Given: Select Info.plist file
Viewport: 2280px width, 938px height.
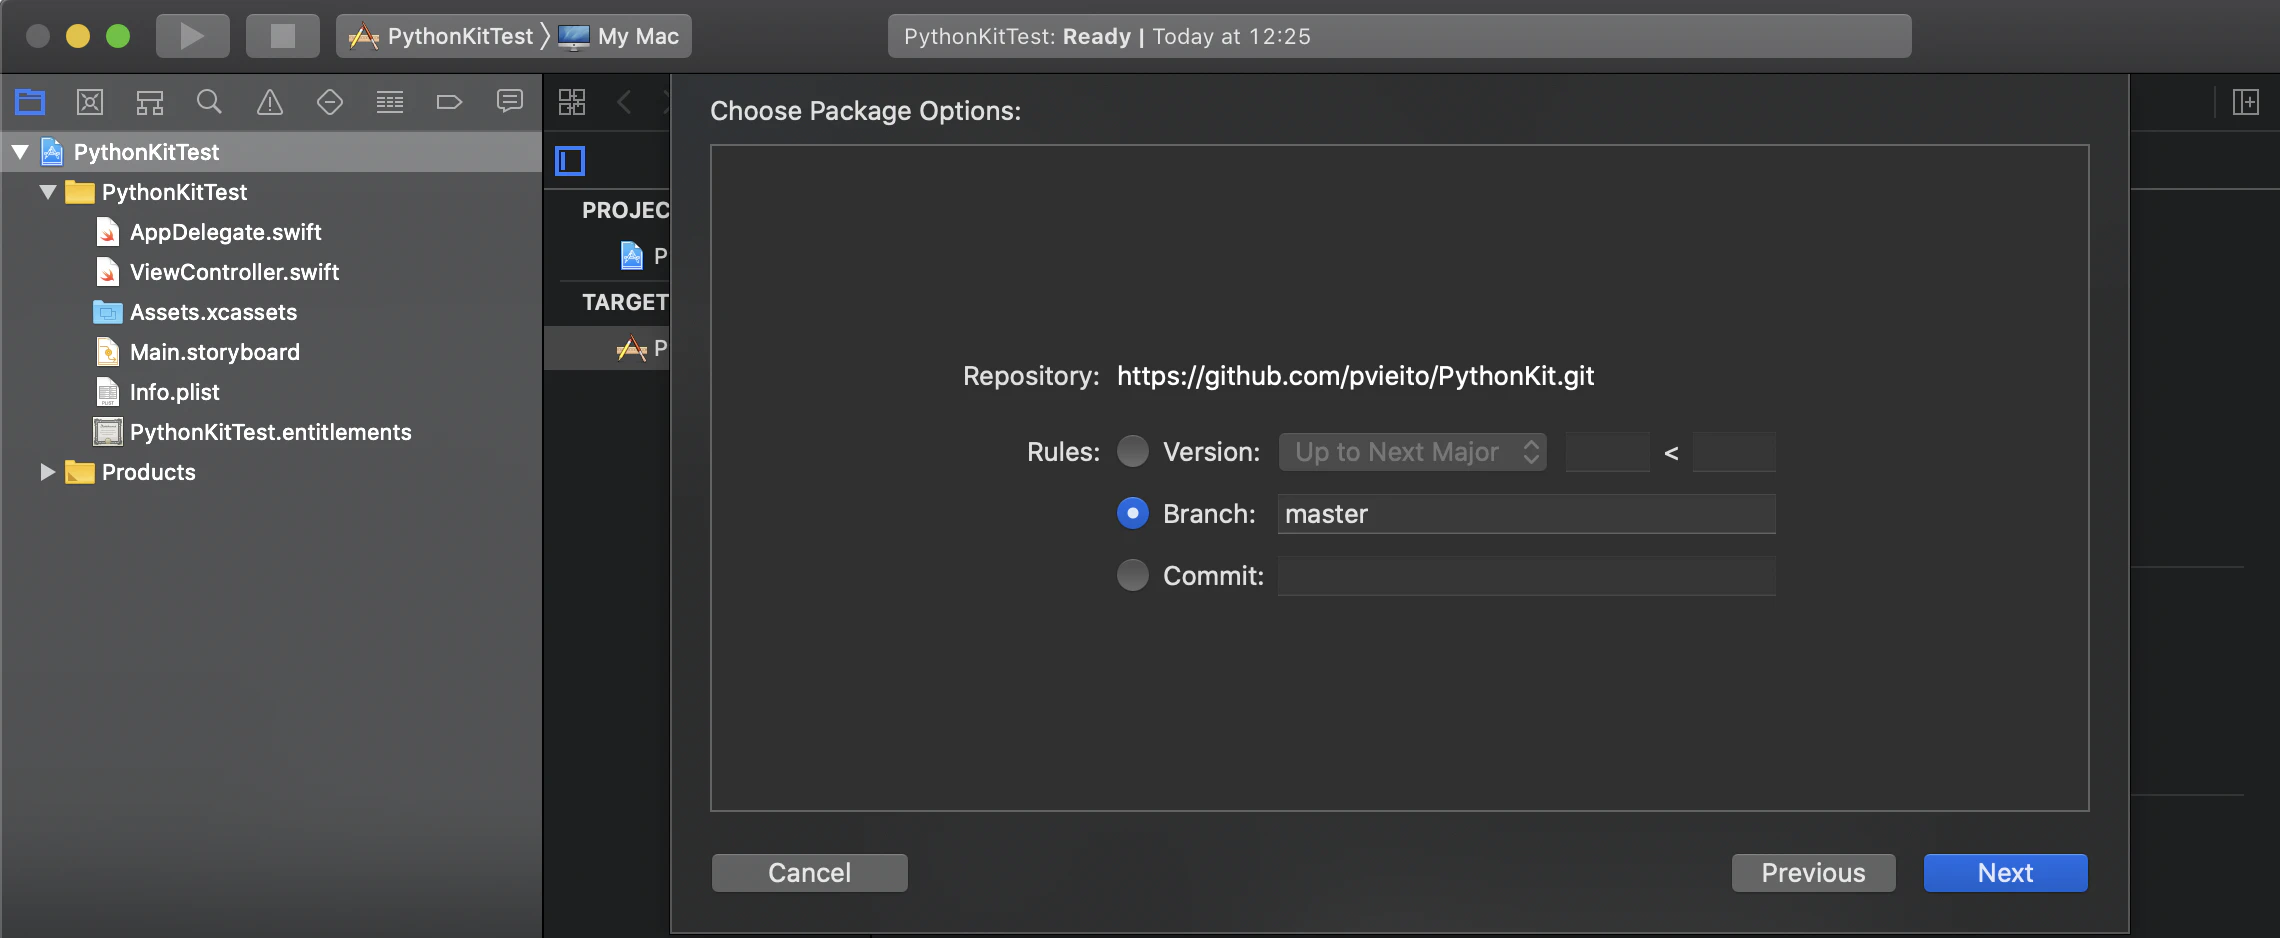Looking at the screenshot, I should [174, 392].
